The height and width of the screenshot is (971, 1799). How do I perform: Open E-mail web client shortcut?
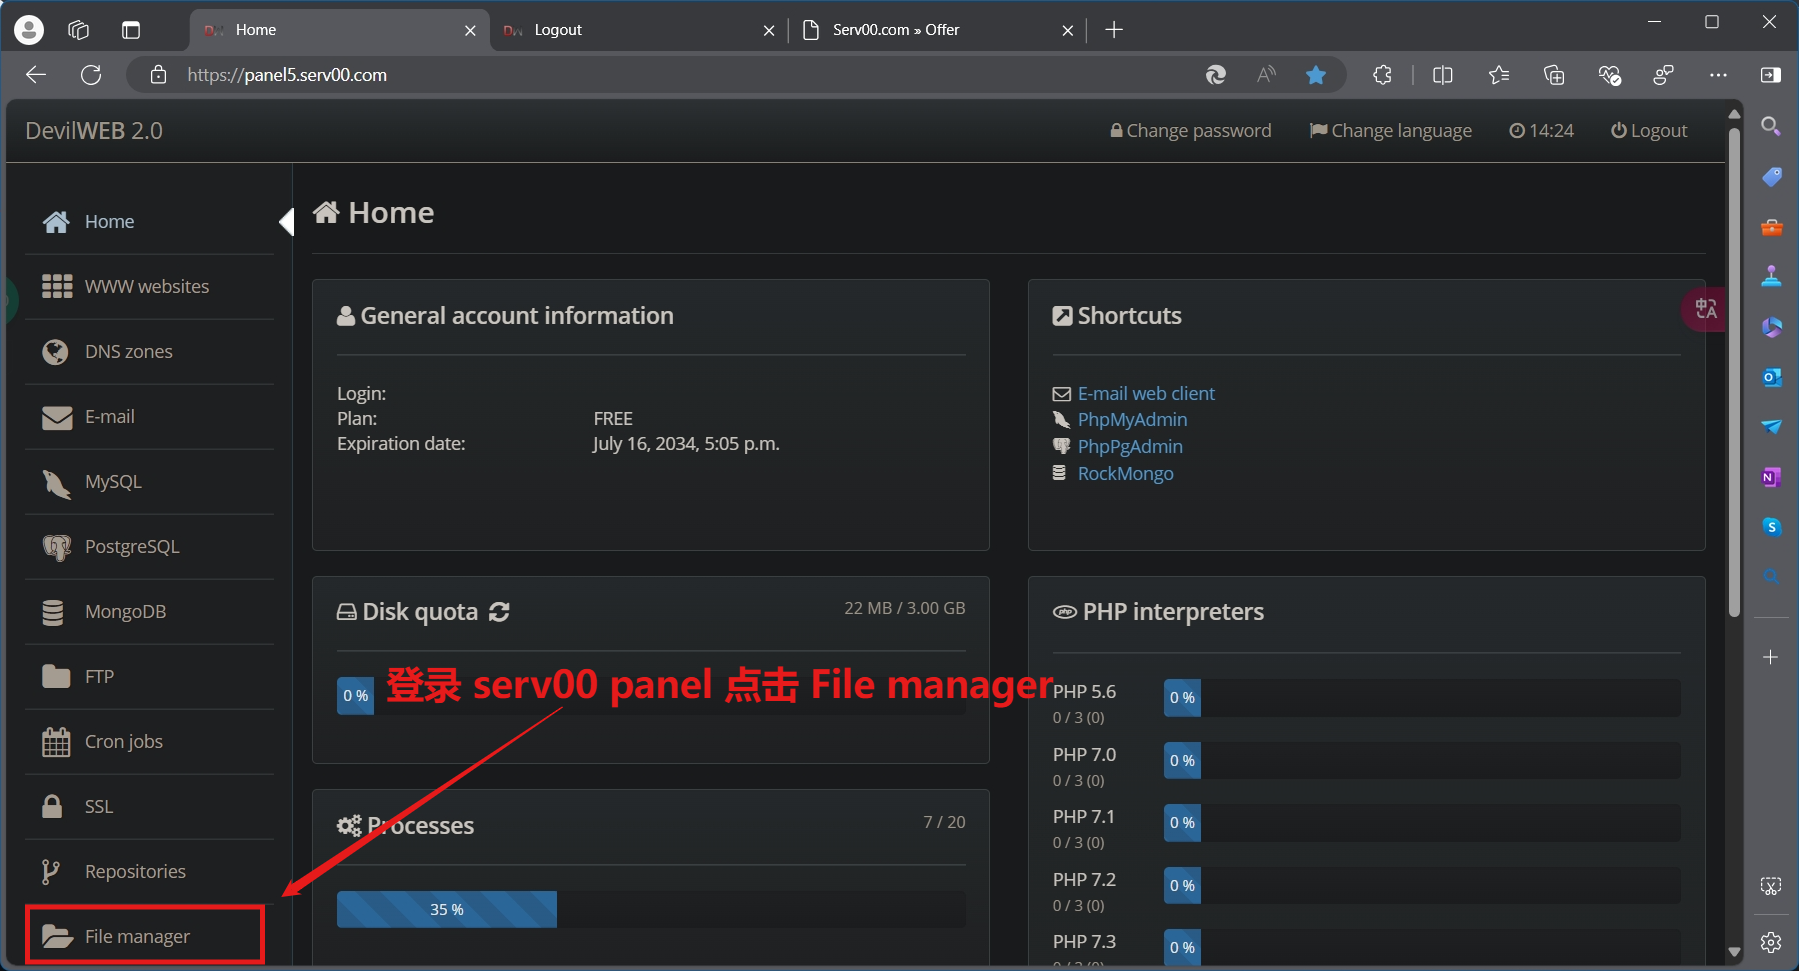tap(1146, 394)
